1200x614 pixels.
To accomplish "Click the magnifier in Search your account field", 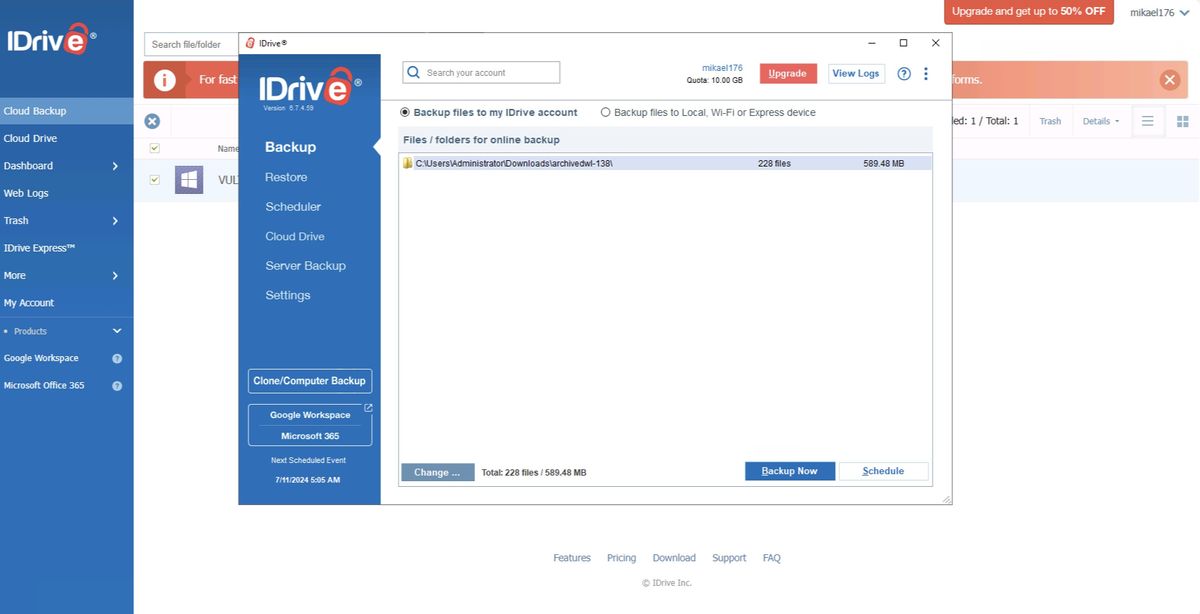I will coord(412,71).
